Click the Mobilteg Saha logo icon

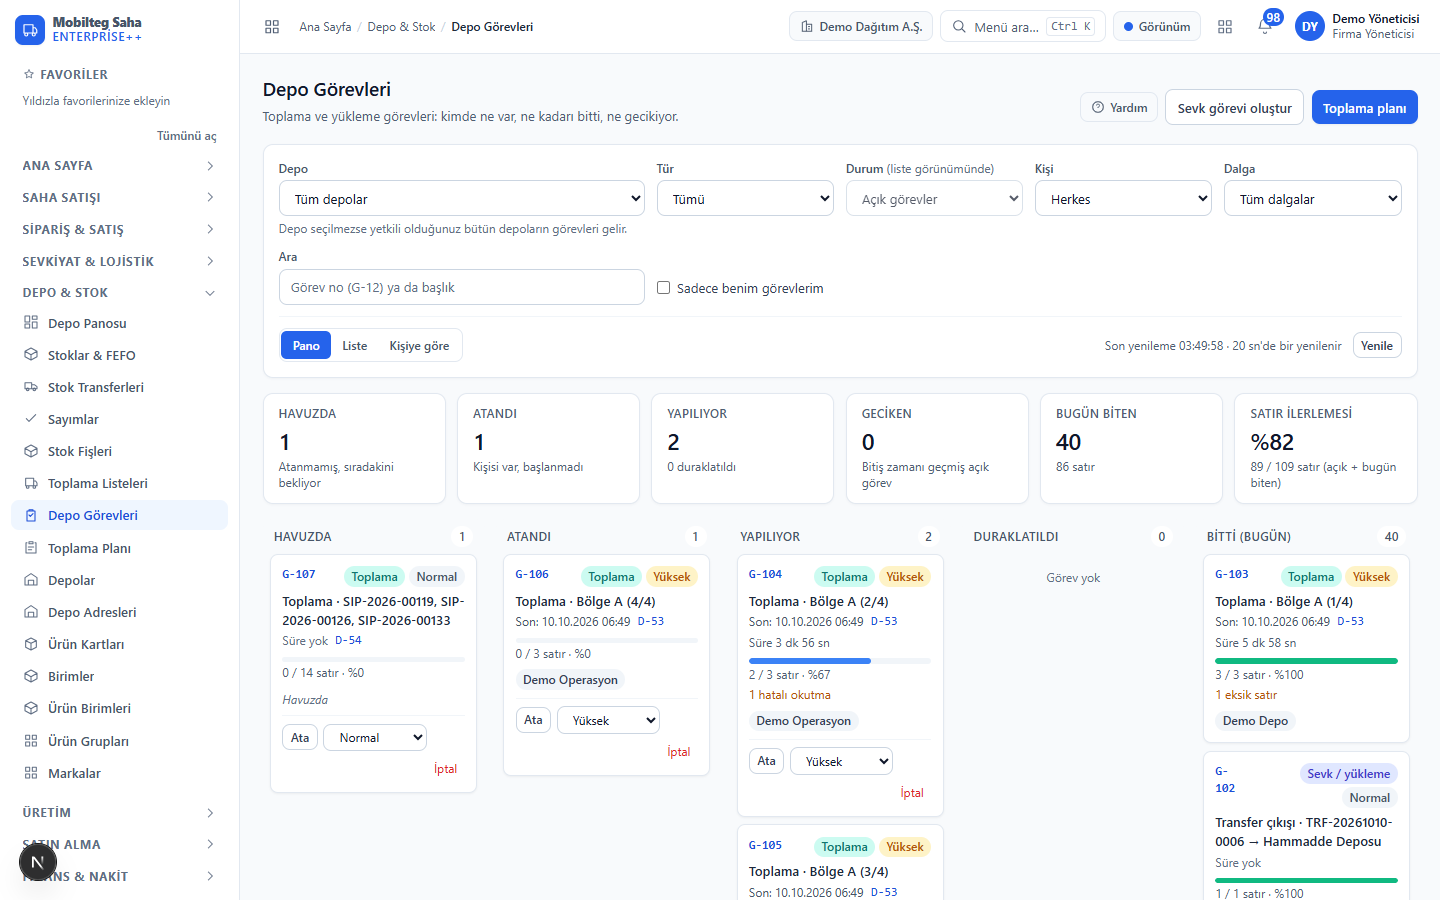(30, 29)
